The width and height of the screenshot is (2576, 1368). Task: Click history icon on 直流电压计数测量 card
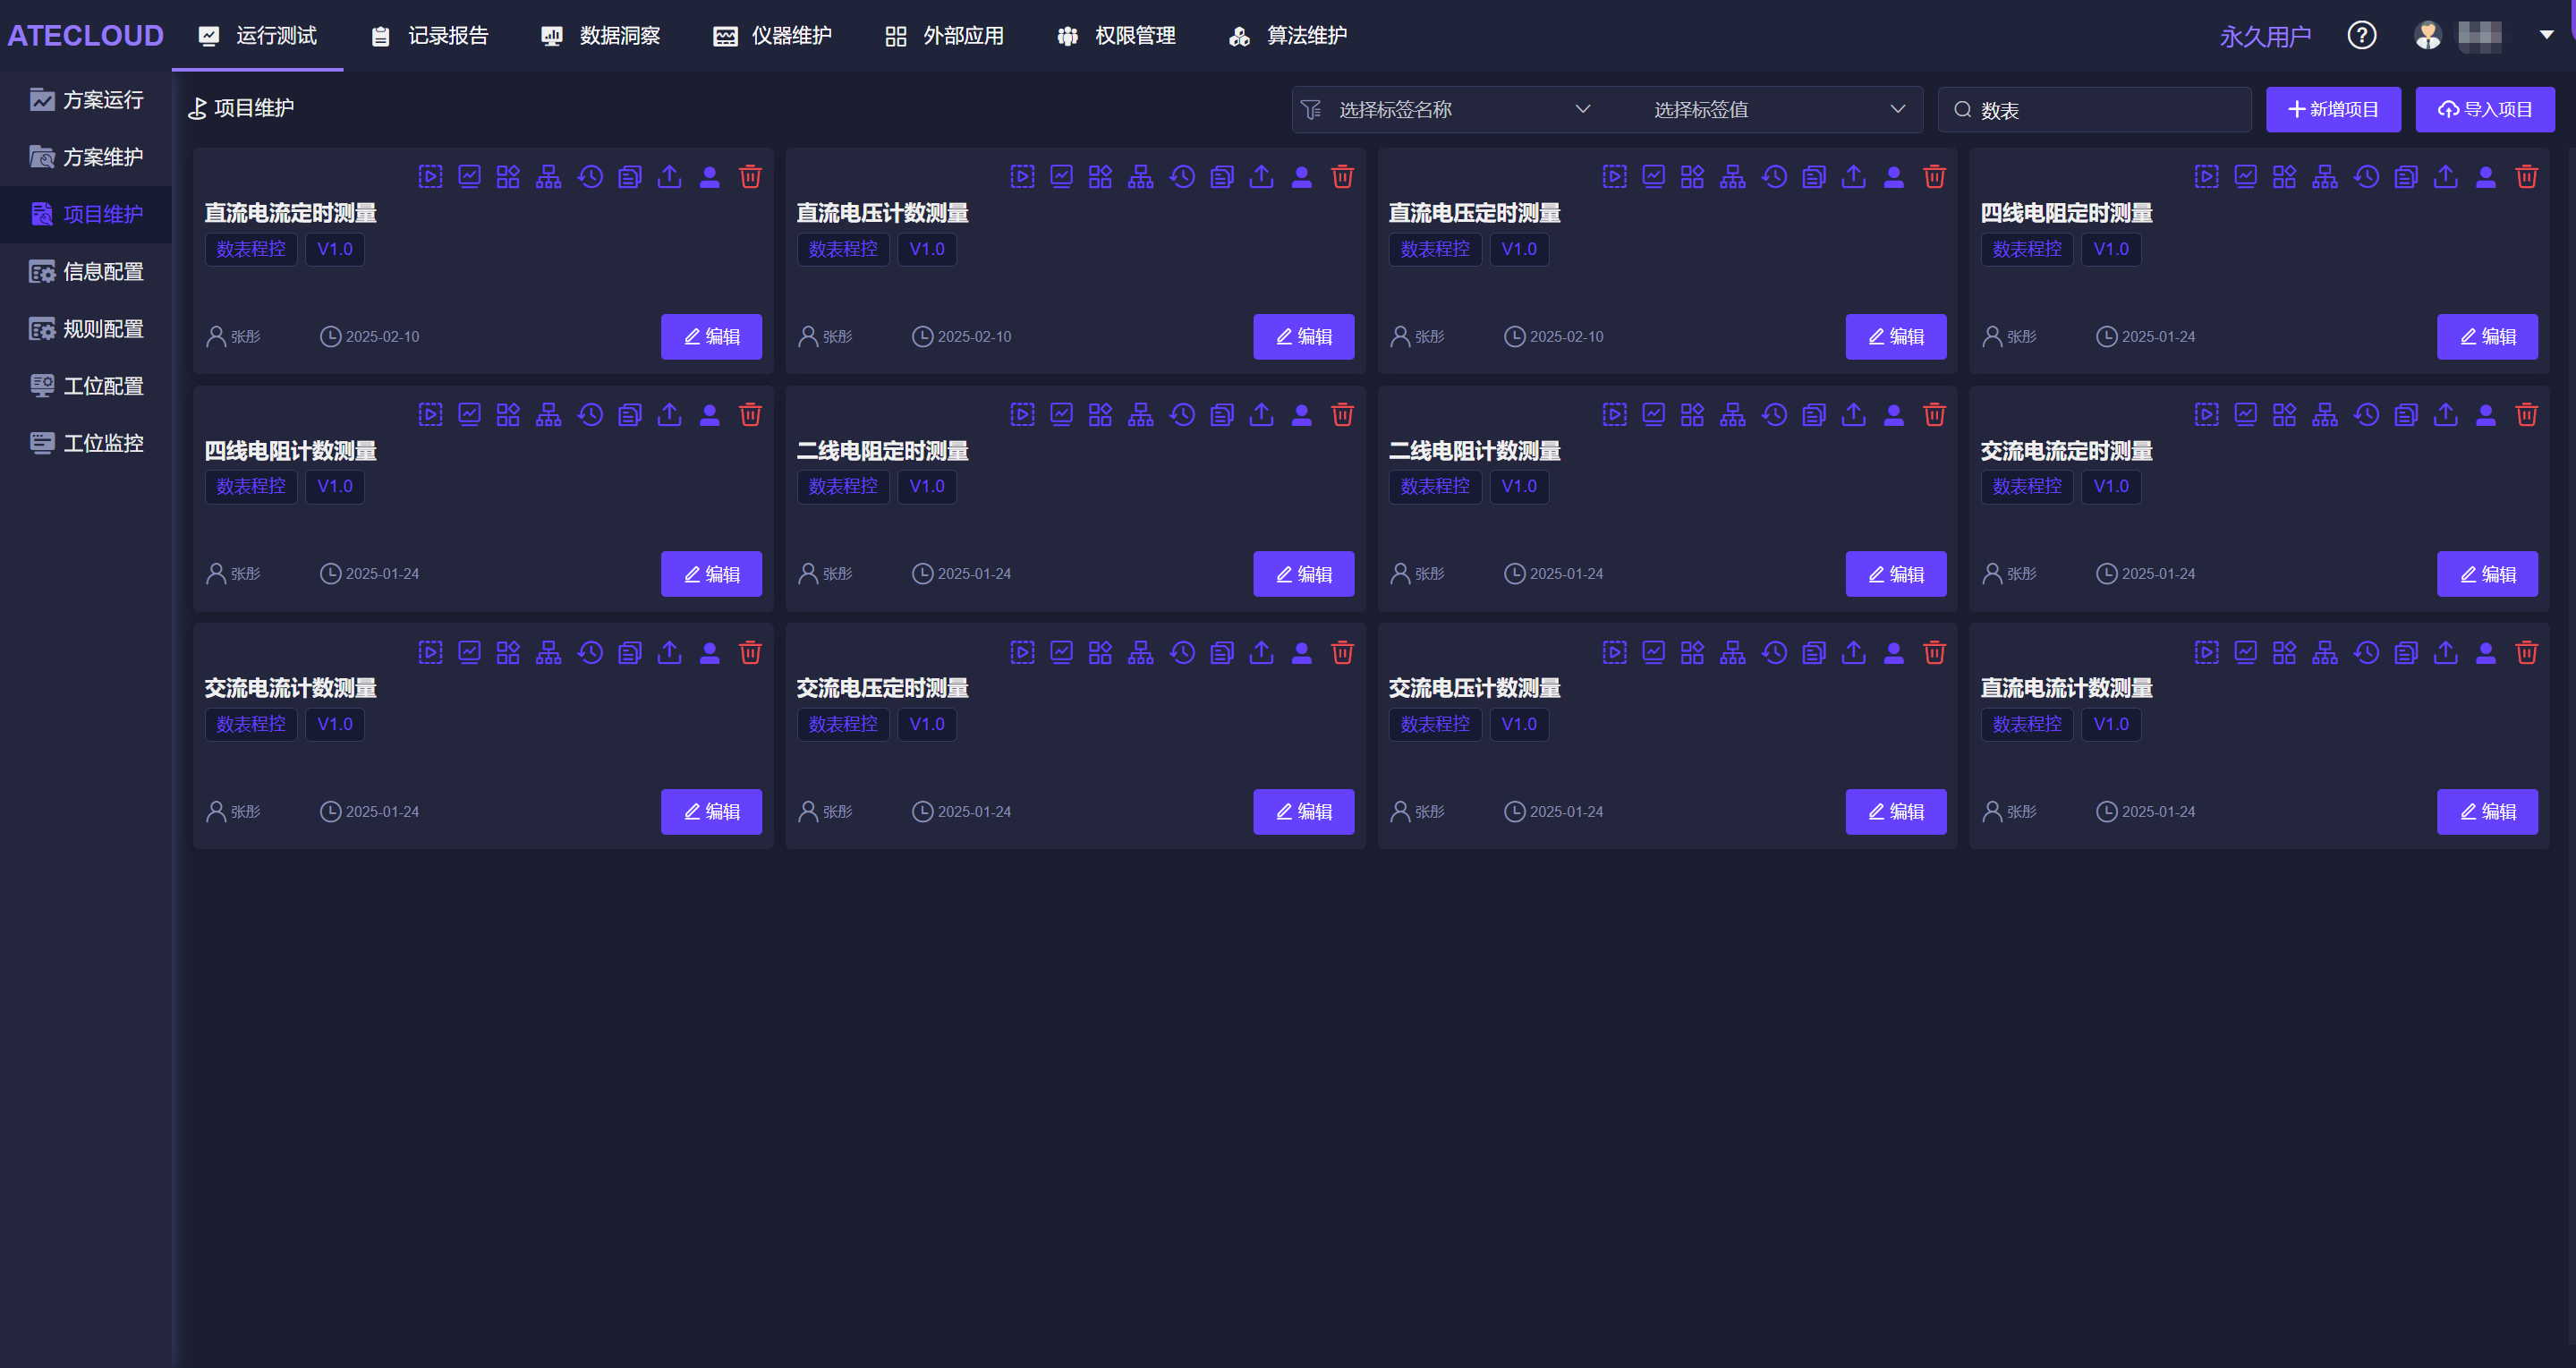[x=1182, y=177]
